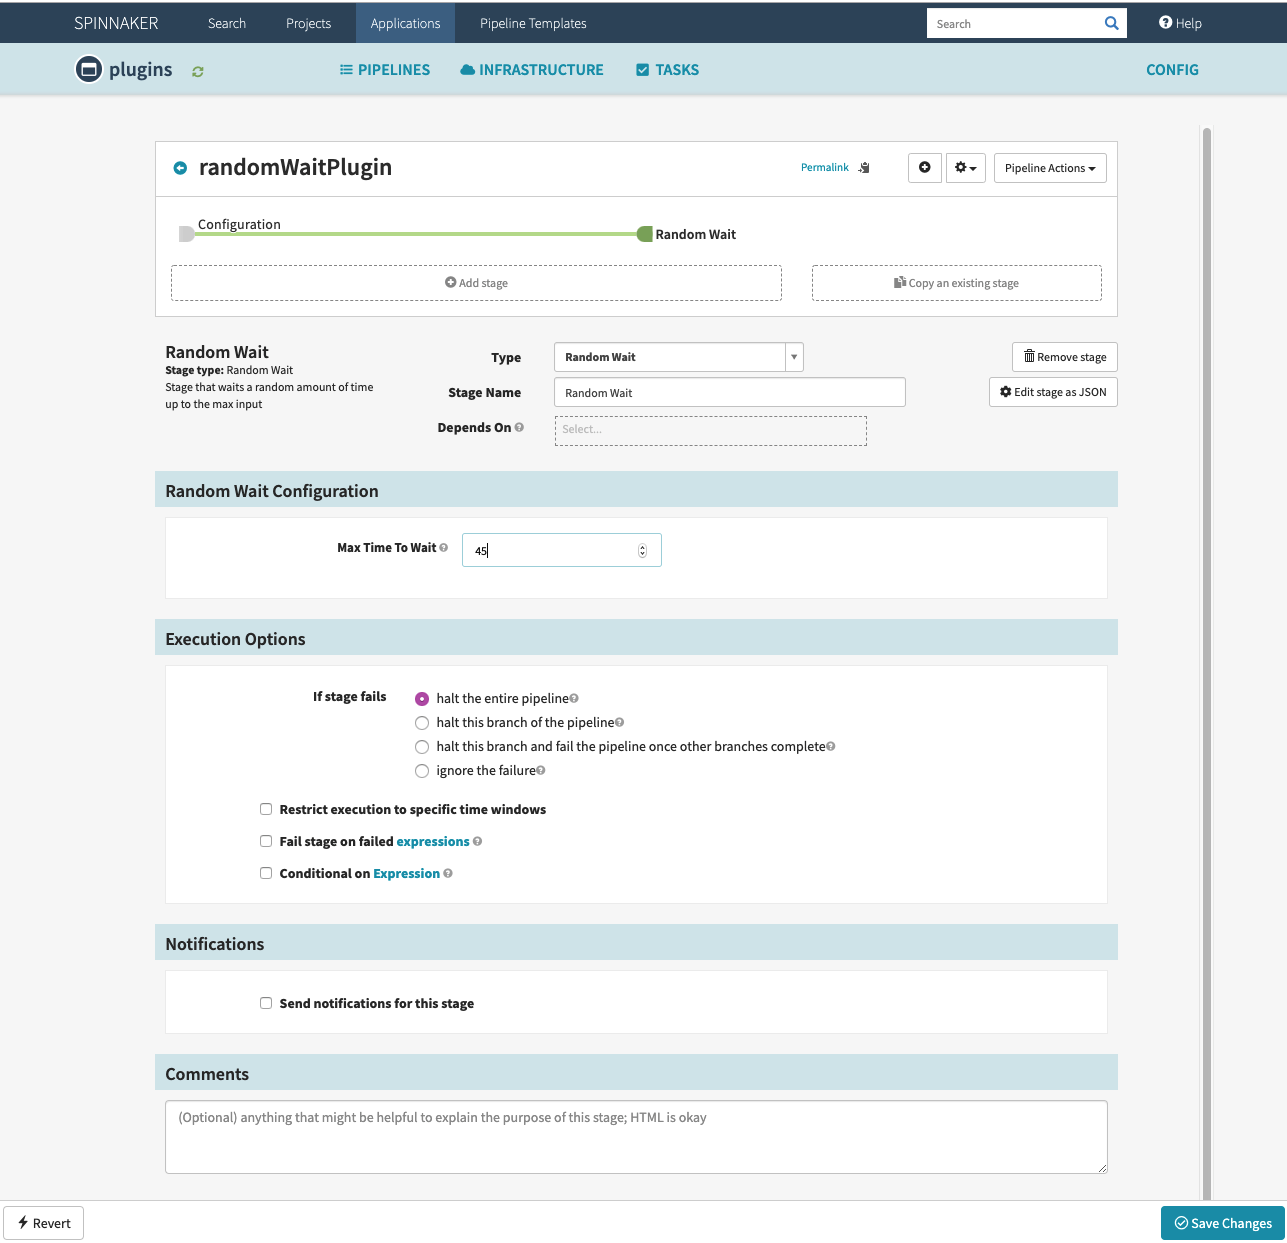Image resolution: width=1287 pixels, height=1243 pixels.
Task: Click the Help question mark icon
Action: [1165, 22]
